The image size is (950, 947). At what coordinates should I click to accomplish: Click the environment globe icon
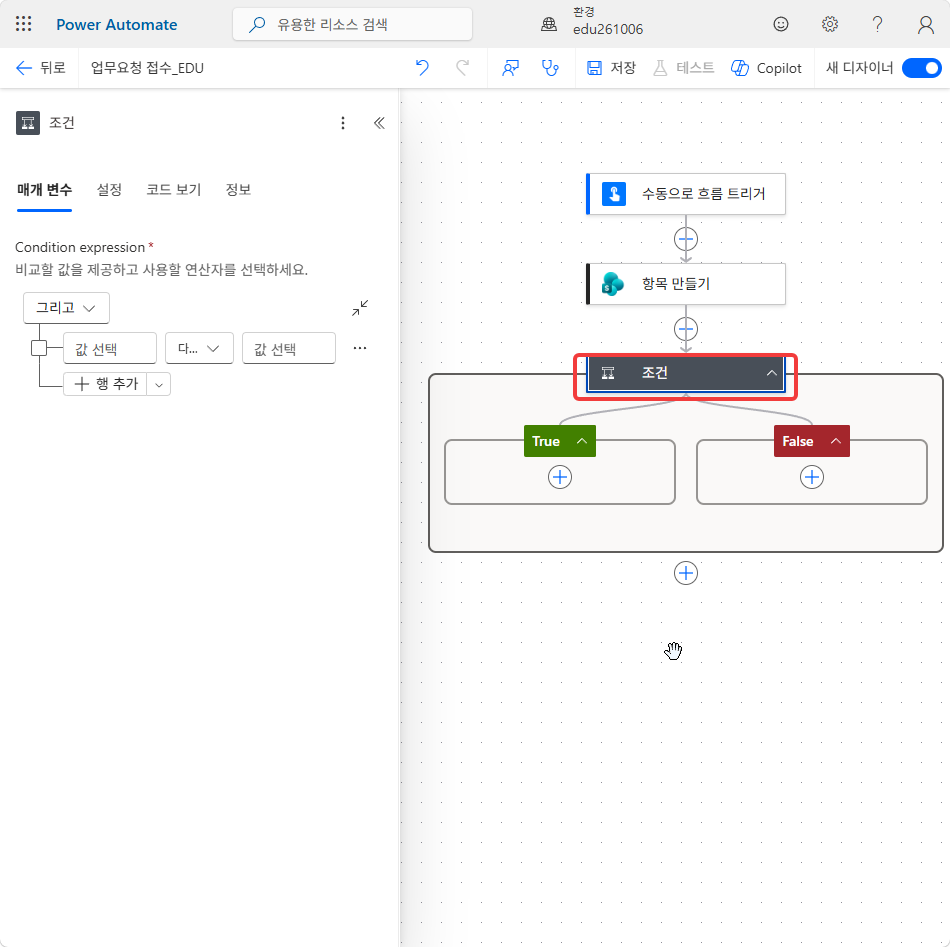pyautogui.click(x=549, y=24)
